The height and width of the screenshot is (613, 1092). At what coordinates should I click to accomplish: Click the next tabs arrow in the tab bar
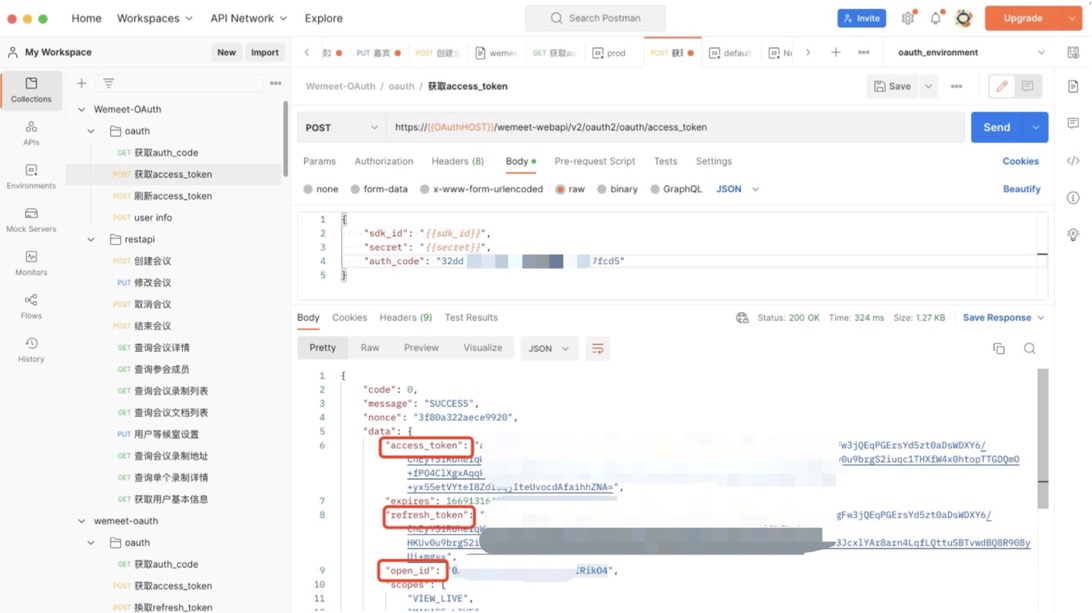[808, 53]
